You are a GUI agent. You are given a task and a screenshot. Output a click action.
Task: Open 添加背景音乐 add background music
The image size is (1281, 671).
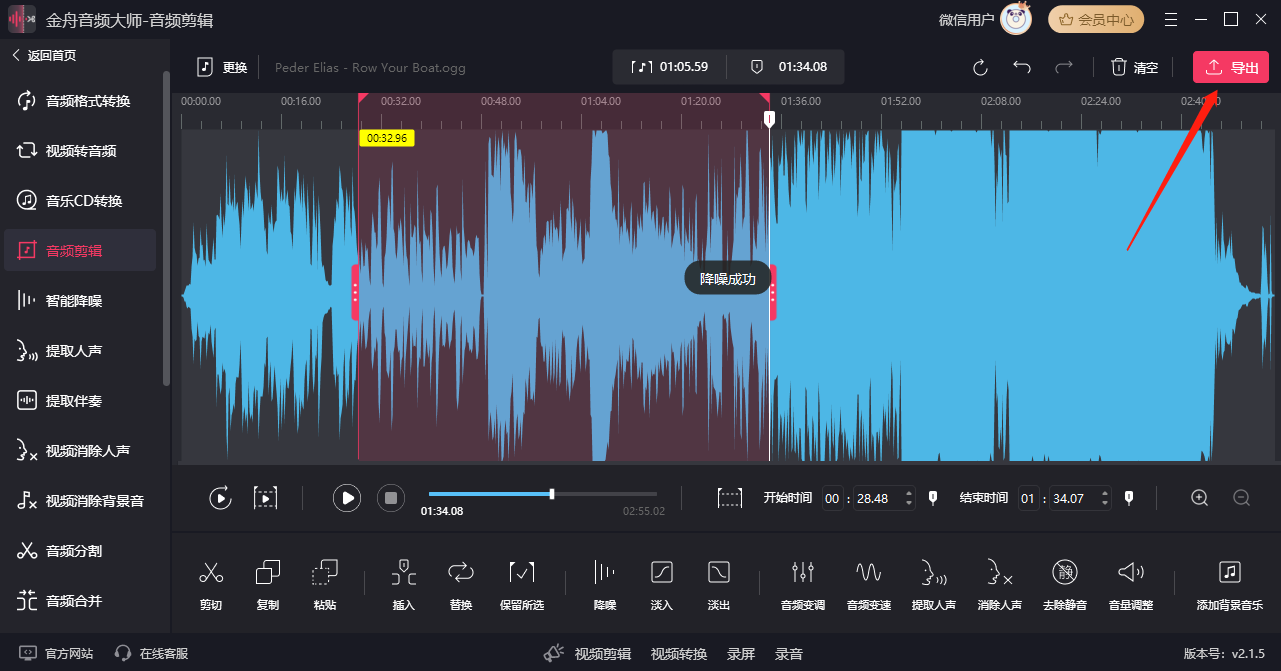[1229, 573]
